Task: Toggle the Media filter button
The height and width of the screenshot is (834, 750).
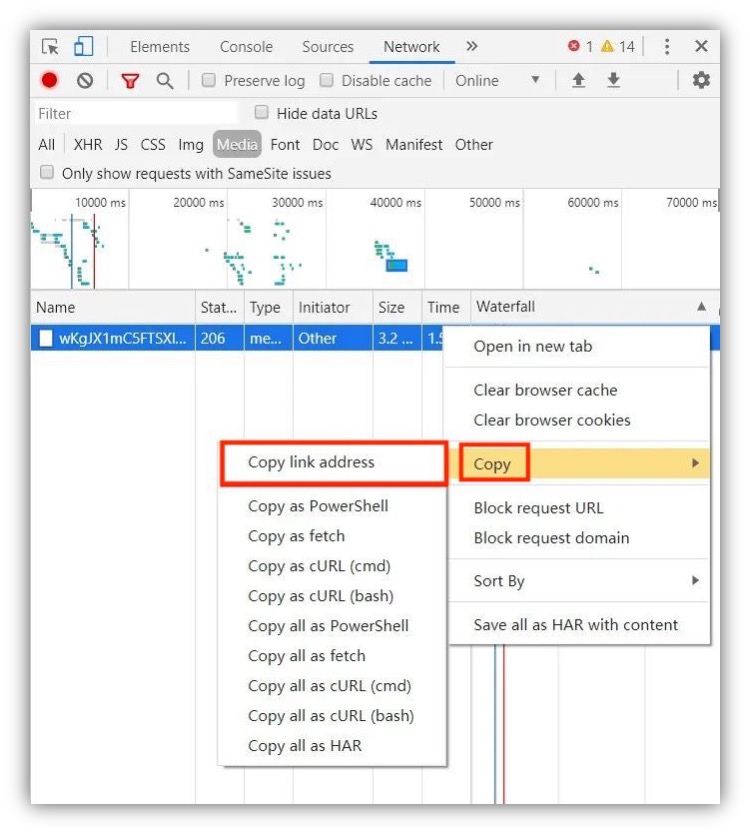Action: pyautogui.click(x=237, y=144)
